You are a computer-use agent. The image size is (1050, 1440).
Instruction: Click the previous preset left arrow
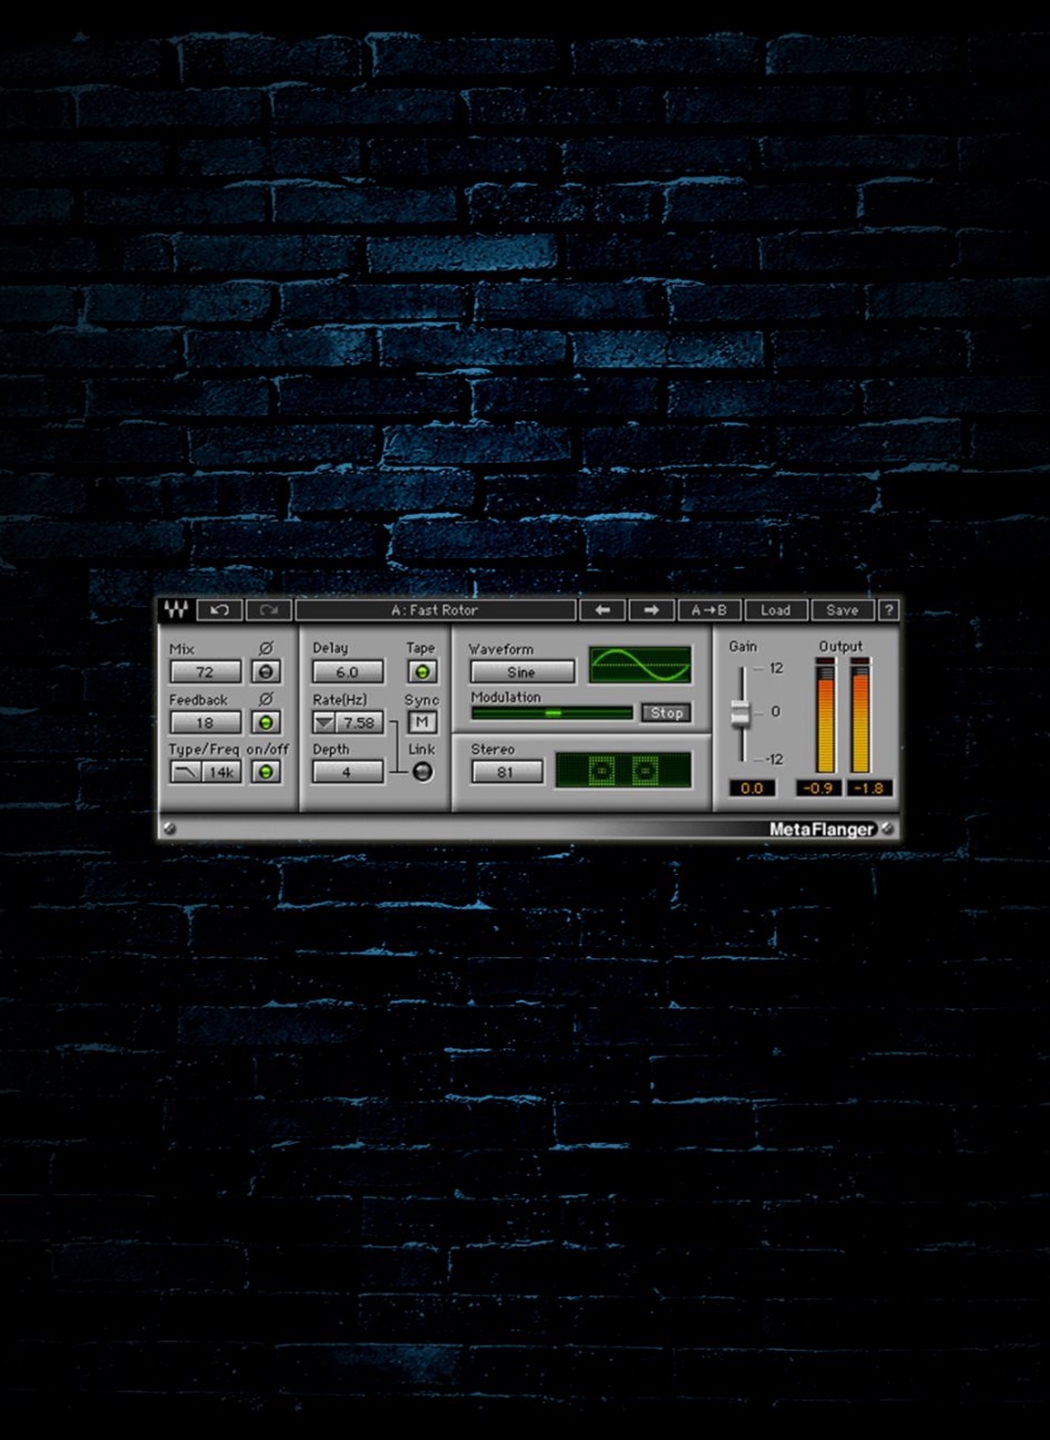603,608
